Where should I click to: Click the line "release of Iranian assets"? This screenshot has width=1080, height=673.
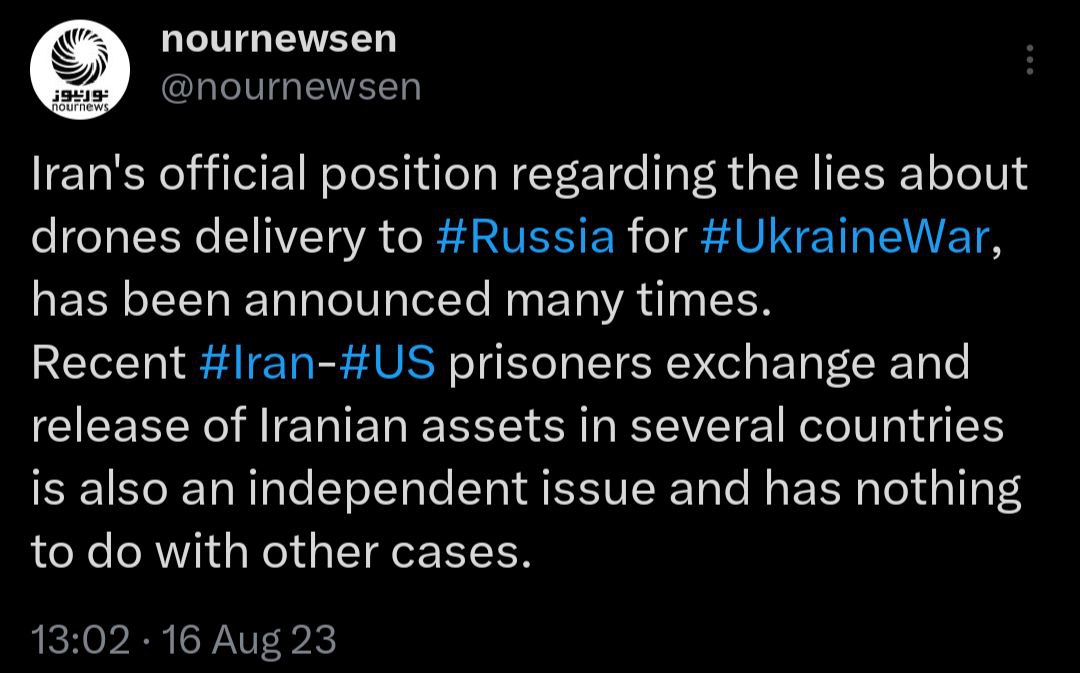pyautogui.click(x=517, y=426)
